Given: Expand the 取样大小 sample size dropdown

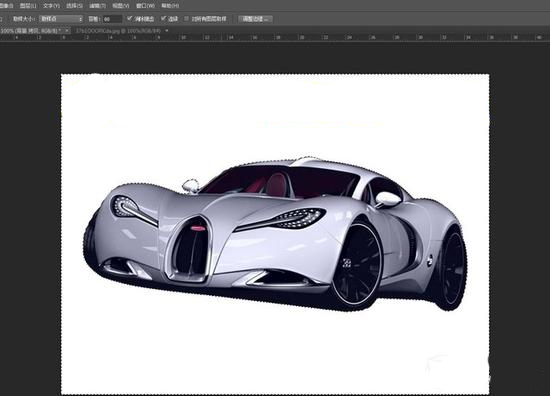Looking at the screenshot, I should [61, 19].
